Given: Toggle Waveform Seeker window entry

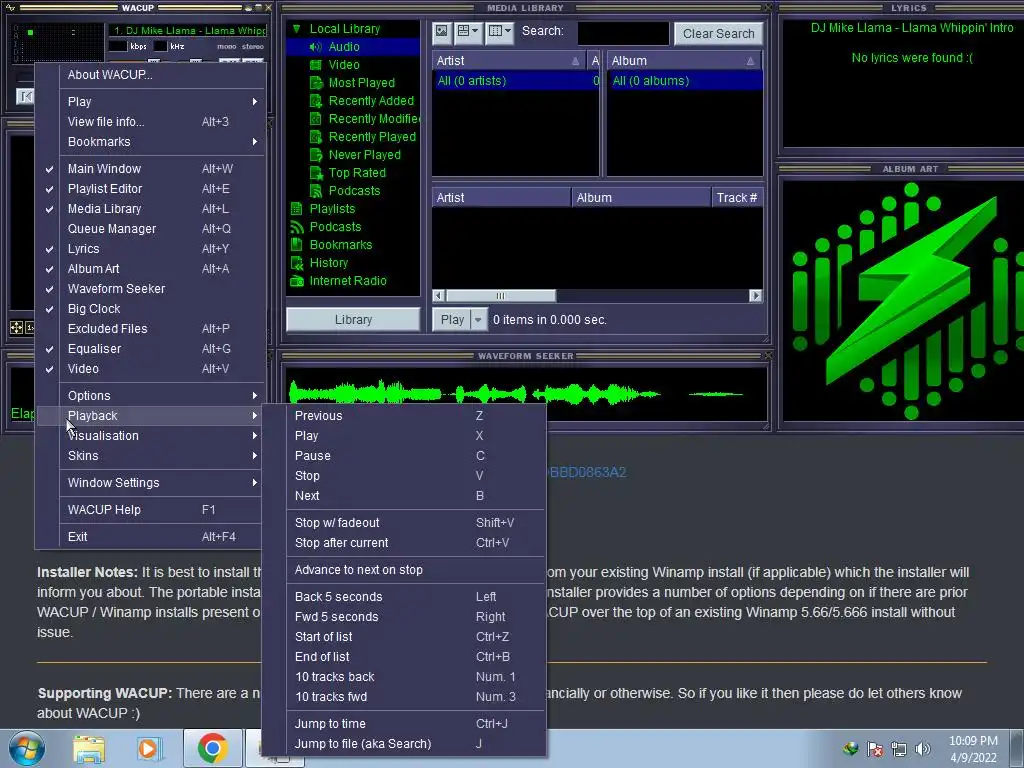Looking at the screenshot, I should coord(151,289).
